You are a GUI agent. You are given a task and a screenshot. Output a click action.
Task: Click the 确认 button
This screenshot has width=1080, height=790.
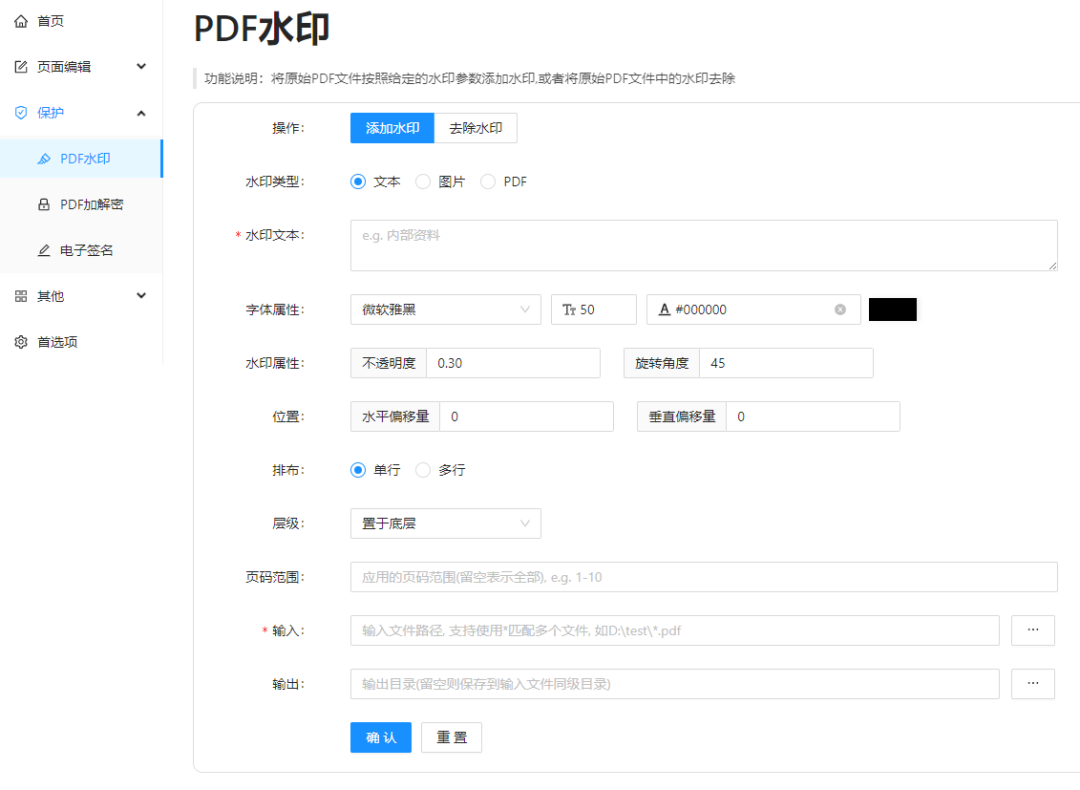[x=381, y=738]
